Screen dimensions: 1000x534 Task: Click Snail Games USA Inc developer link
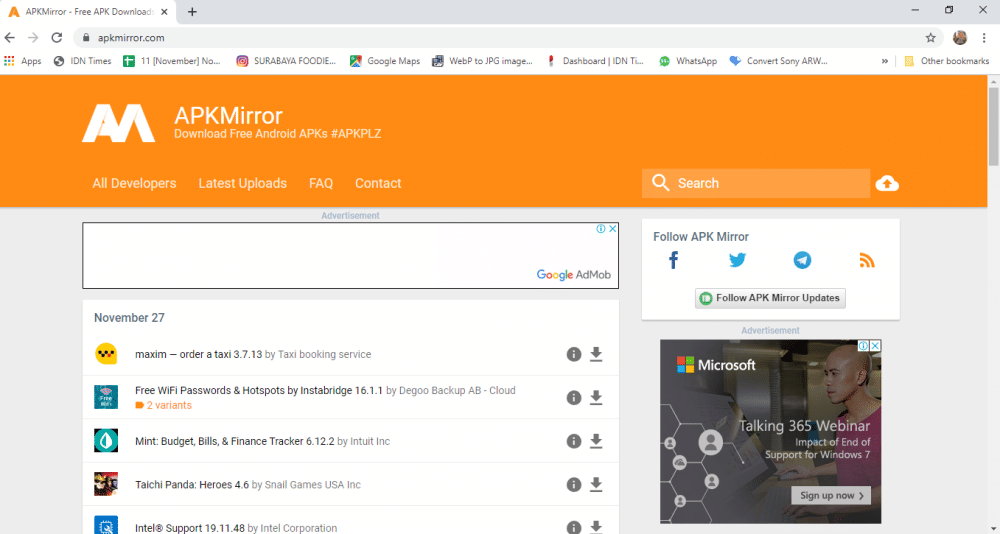312,485
